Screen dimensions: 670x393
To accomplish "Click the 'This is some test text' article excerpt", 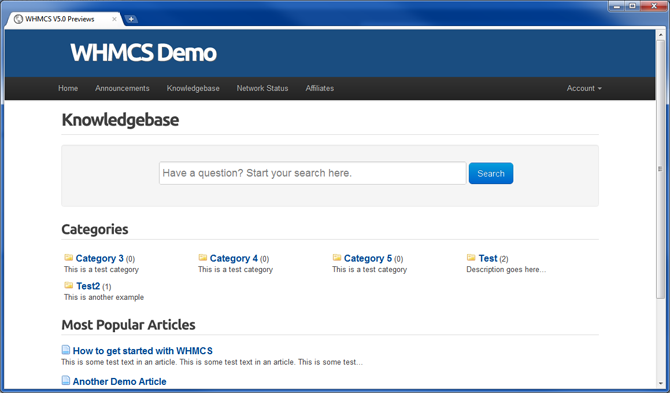I will click(212, 362).
